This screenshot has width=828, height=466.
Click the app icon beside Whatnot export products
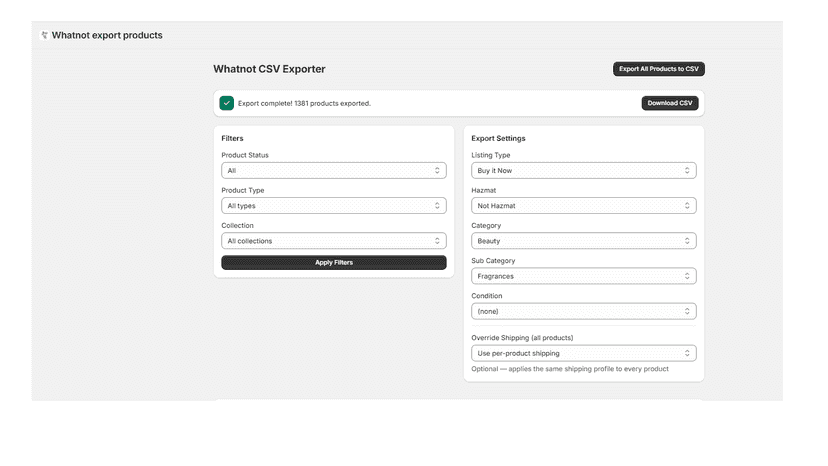click(x=44, y=35)
